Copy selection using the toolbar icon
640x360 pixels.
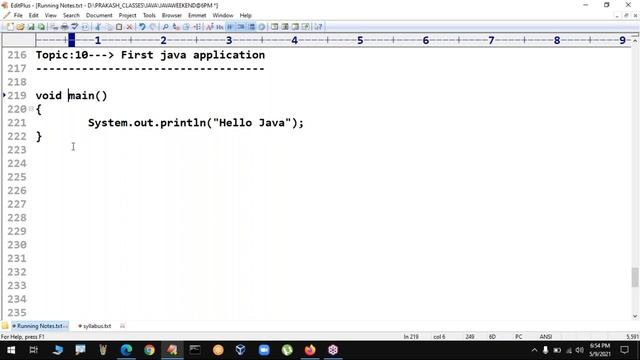109,27
